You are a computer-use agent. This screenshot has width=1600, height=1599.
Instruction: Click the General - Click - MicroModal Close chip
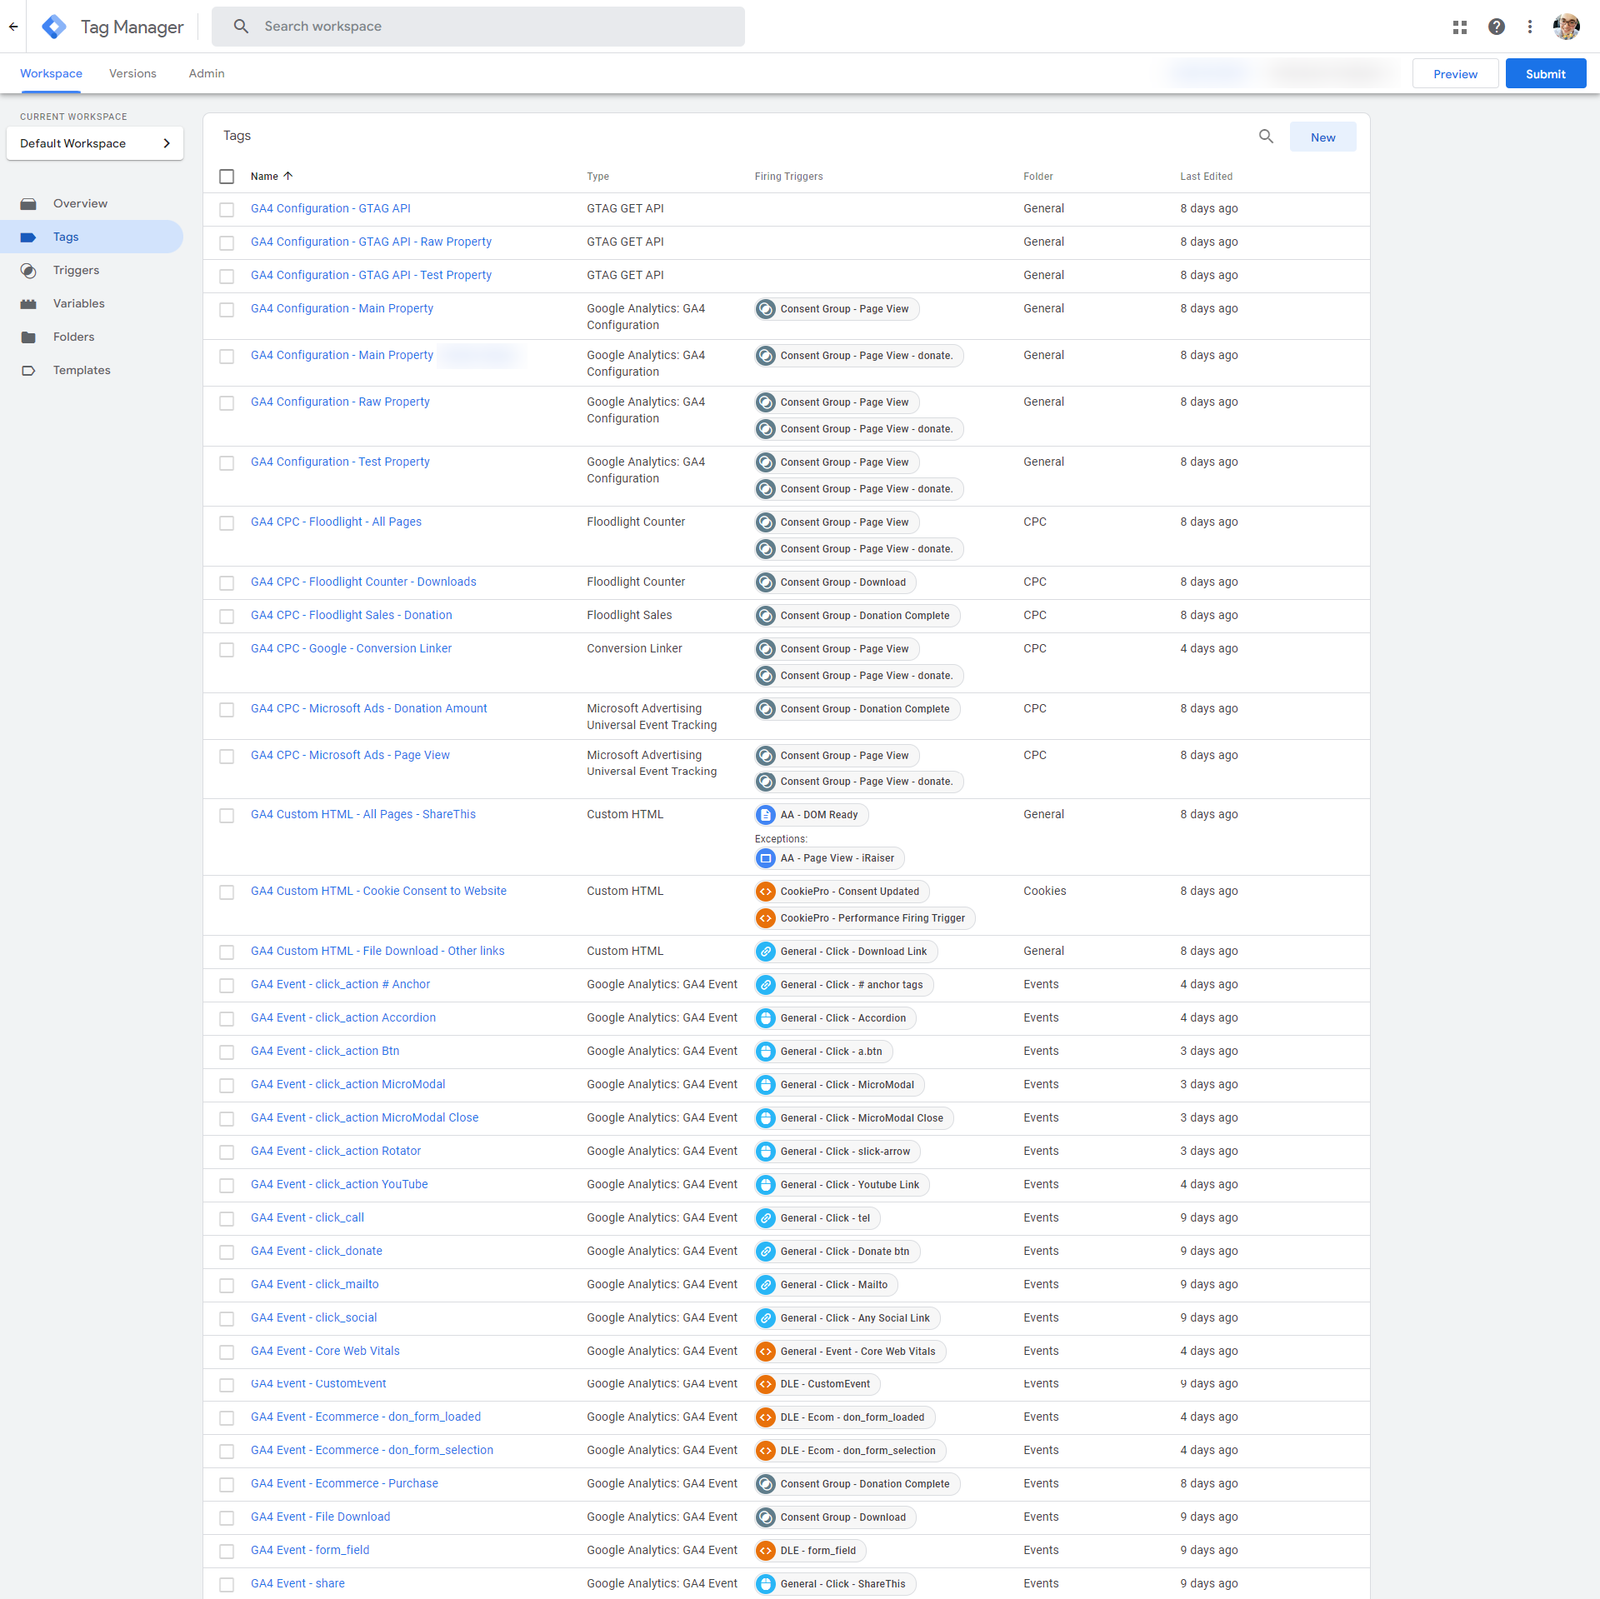point(854,1118)
